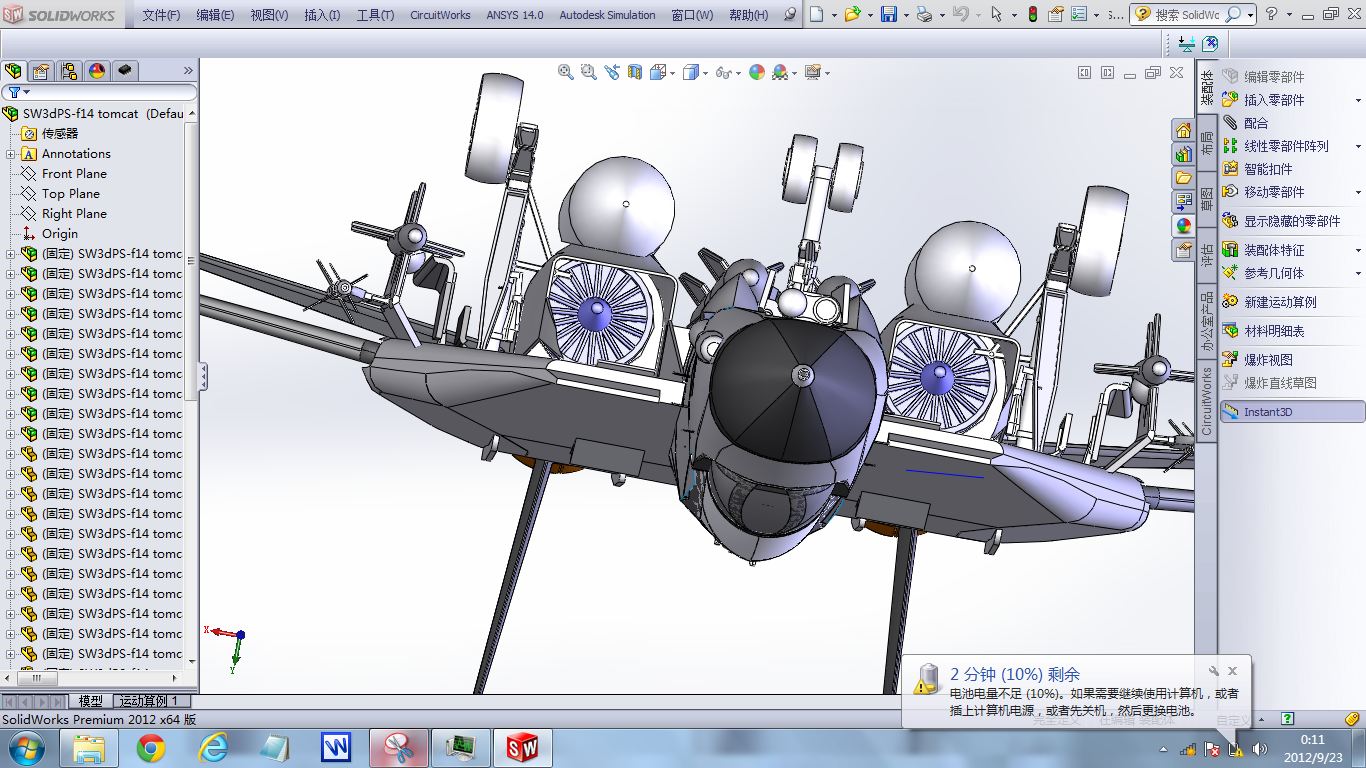This screenshot has width=1366, height=768.
Task: Open the CircuitWorks chip tab icon
Action: click(x=125, y=71)
